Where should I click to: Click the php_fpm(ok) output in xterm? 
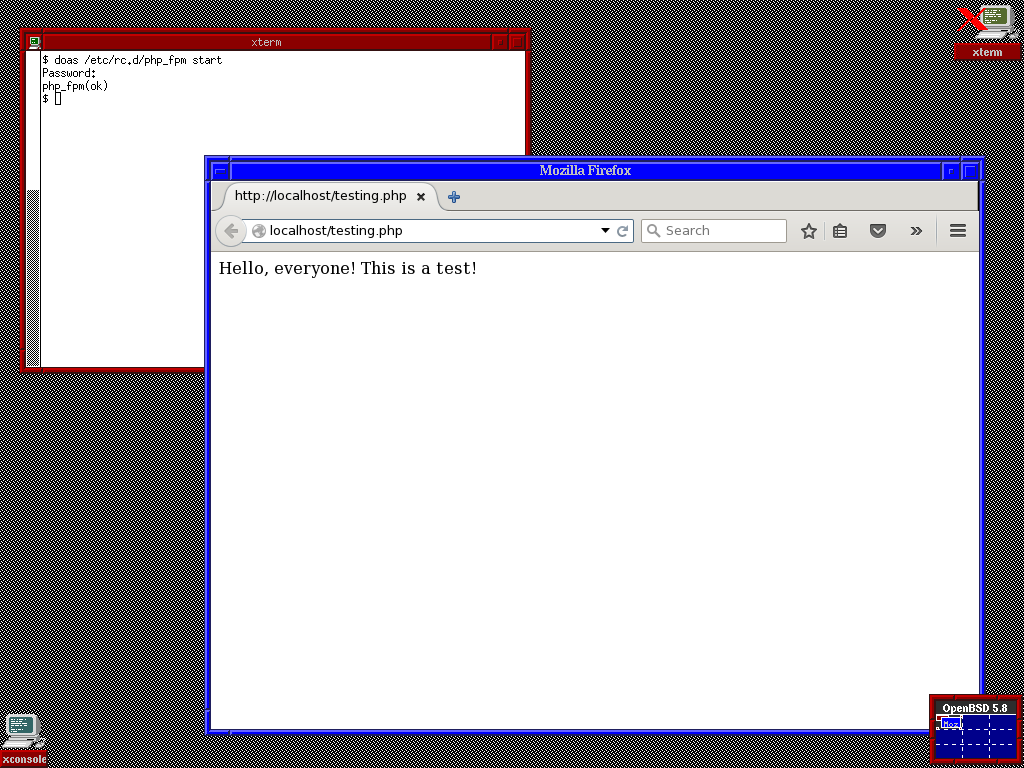[74, 86]
